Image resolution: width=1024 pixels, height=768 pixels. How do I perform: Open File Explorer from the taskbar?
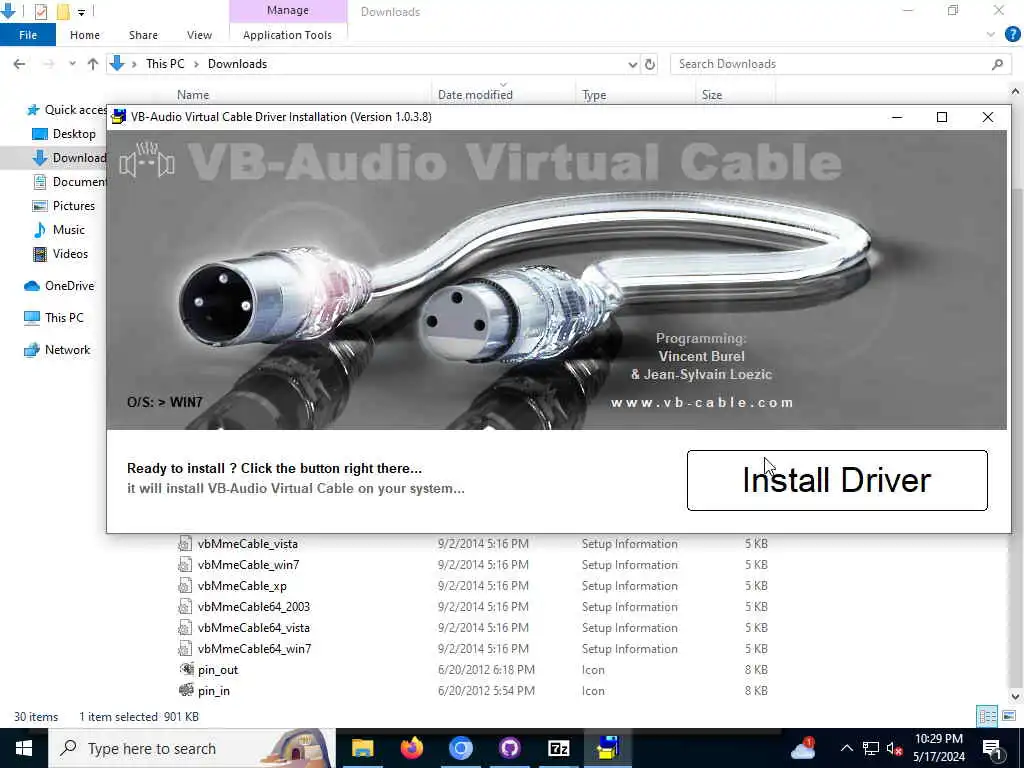click(362, 748)
